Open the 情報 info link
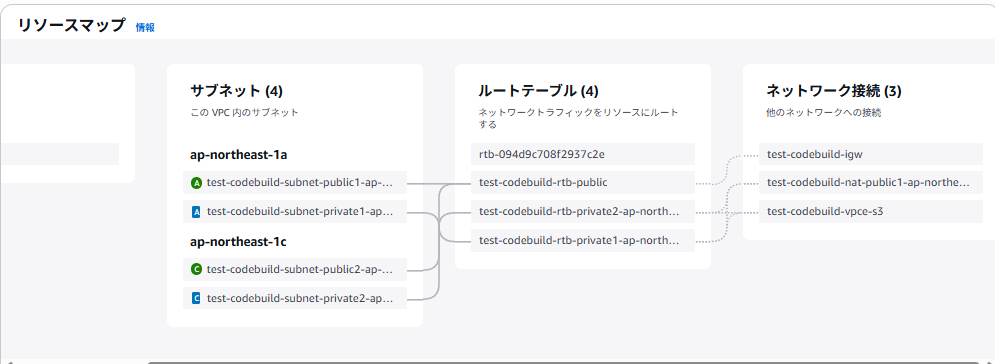This screenshot has width=995, height=364. click(145, 27)
